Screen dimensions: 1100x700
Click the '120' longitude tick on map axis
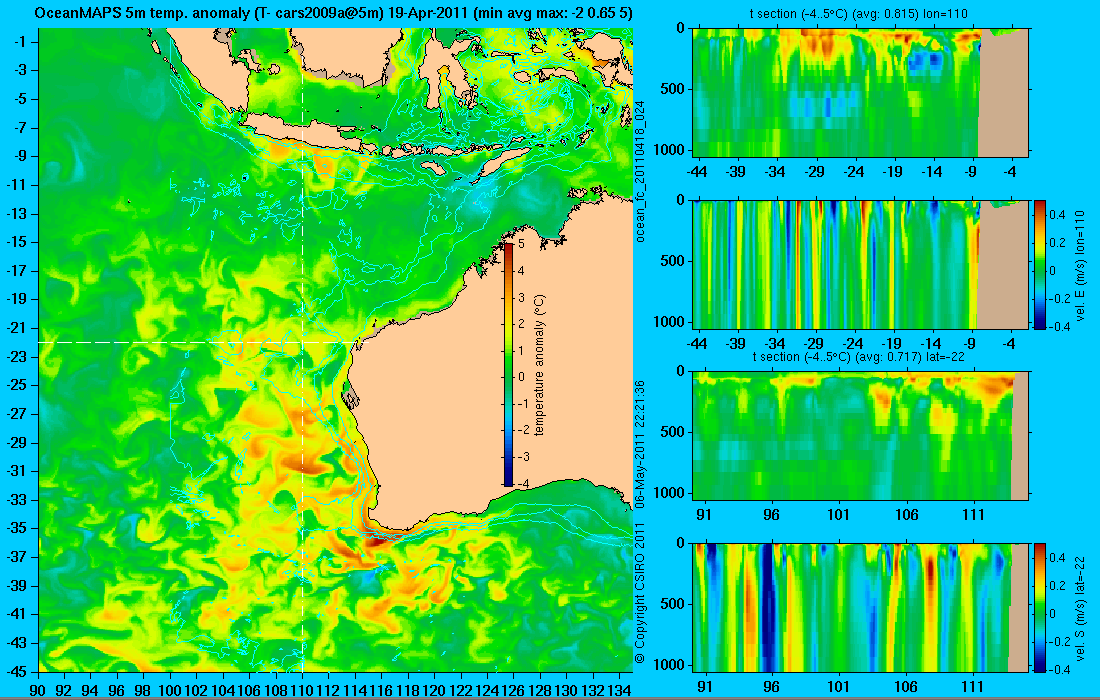(x=434, y=690)
